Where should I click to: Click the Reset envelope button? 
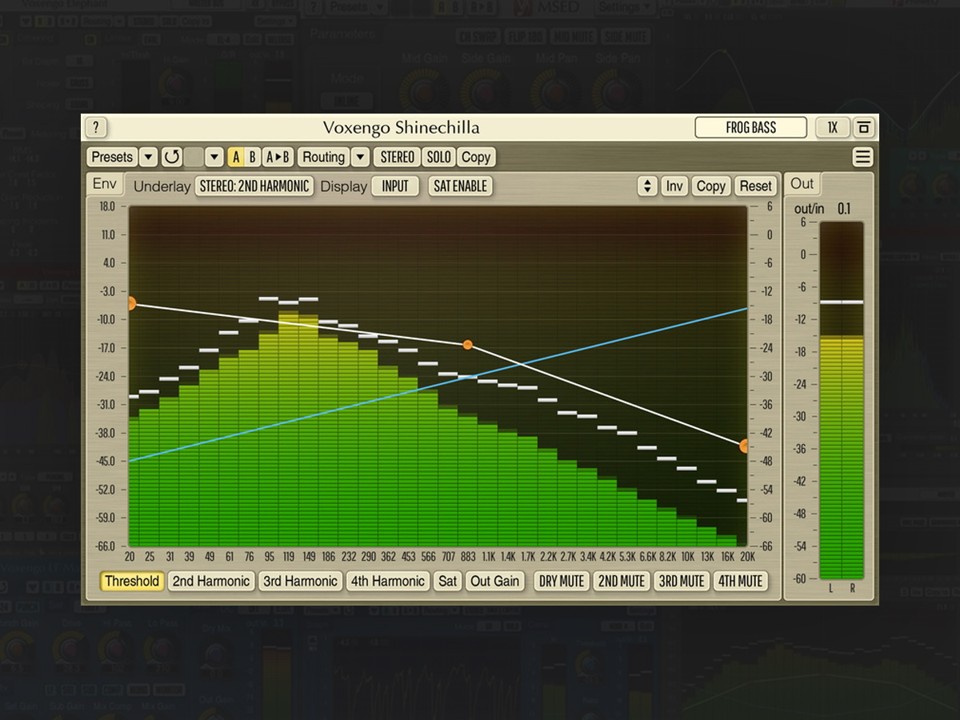(x=756, y=186)
